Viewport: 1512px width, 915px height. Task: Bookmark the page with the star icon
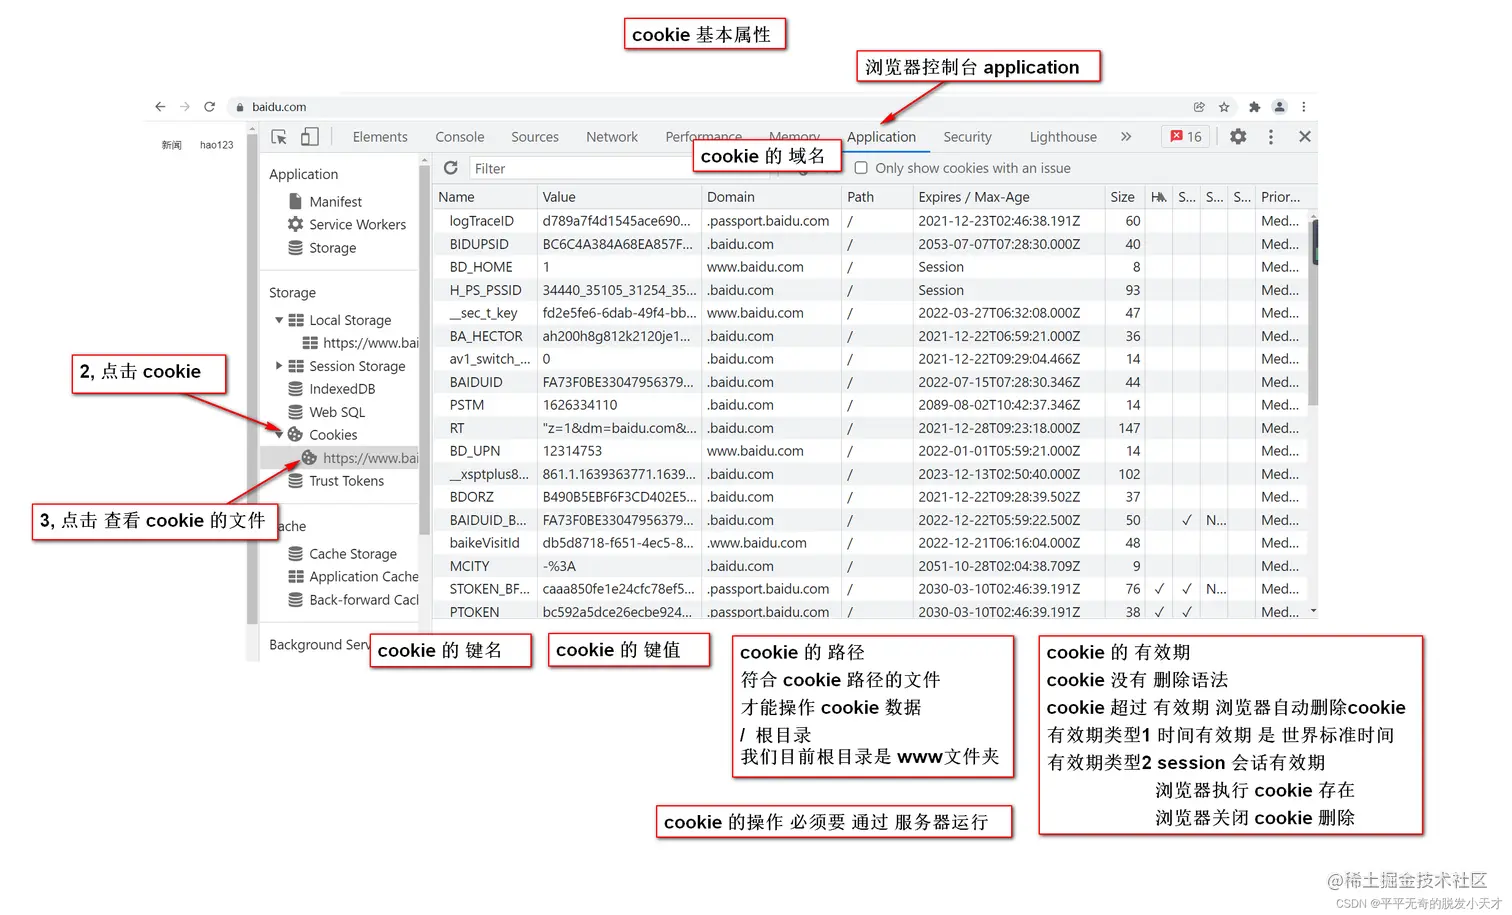(x=1224, y=107)
